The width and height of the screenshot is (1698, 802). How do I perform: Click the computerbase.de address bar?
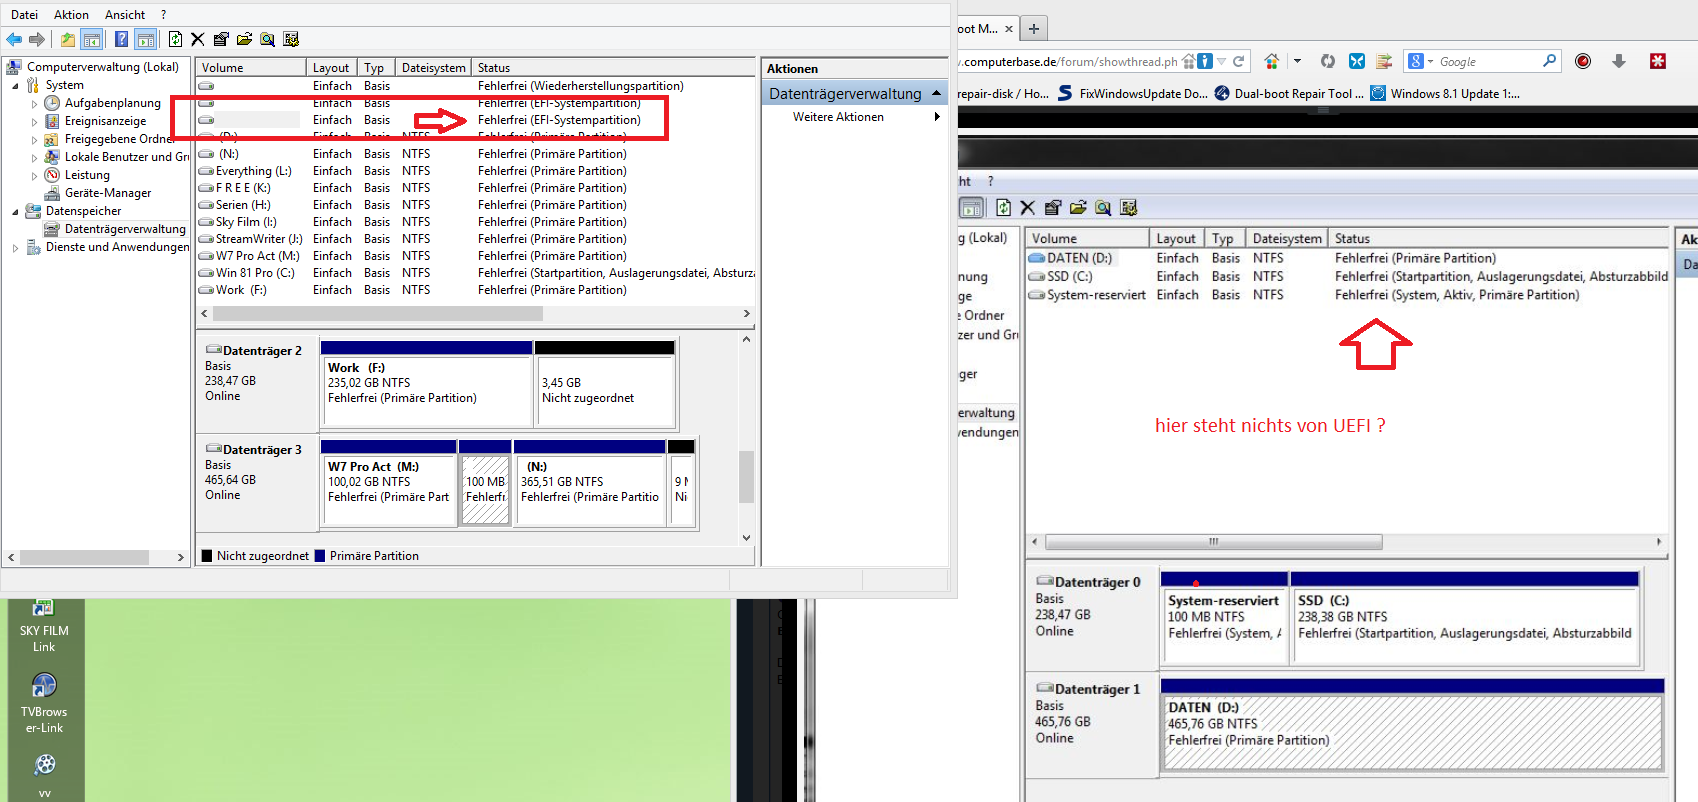click(x=1069, y=61)
